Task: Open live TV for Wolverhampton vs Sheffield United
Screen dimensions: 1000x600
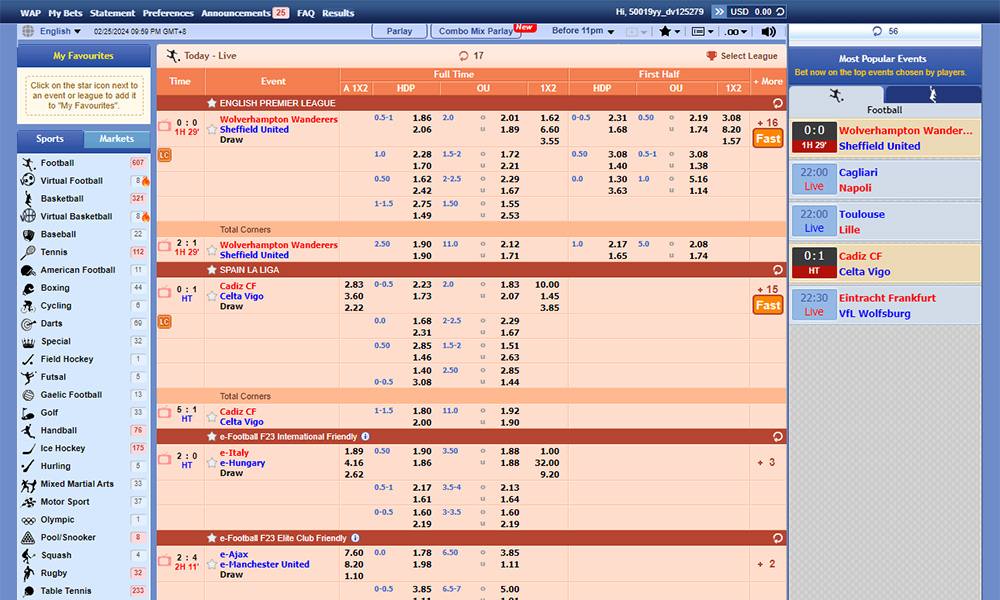Action: click(x=165, y=125)
